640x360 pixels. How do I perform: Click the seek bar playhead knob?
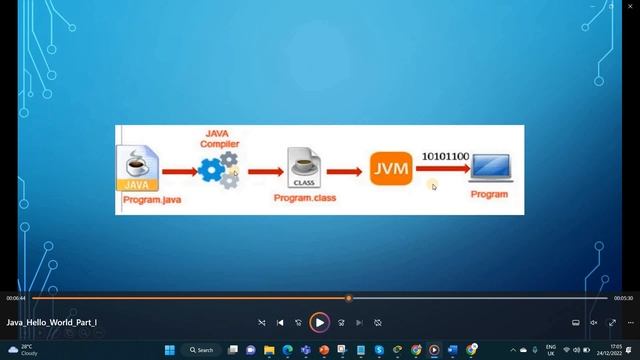coord(349,298)
